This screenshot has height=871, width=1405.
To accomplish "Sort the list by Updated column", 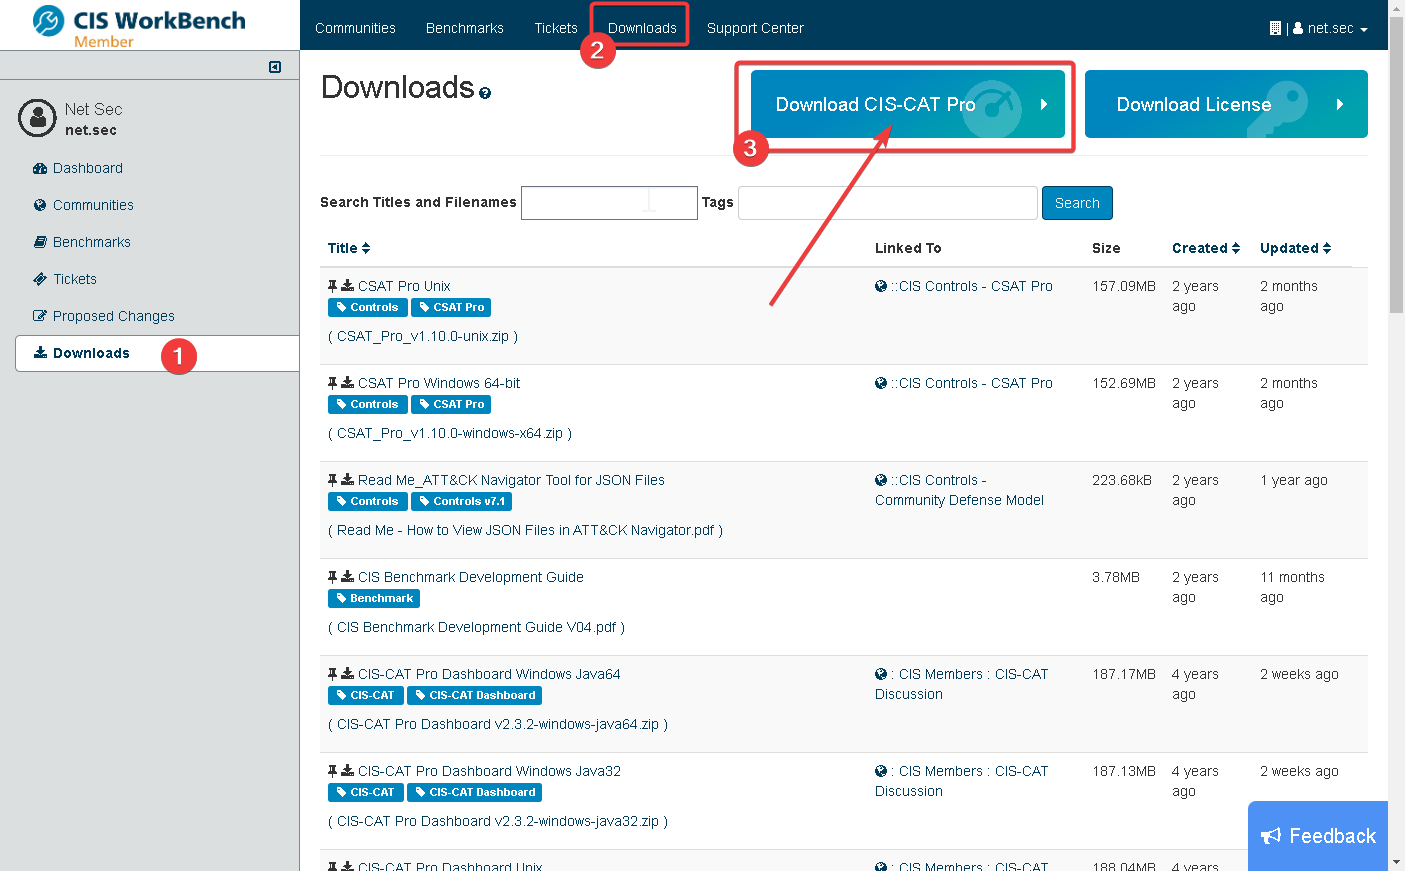I will 1295,248.
